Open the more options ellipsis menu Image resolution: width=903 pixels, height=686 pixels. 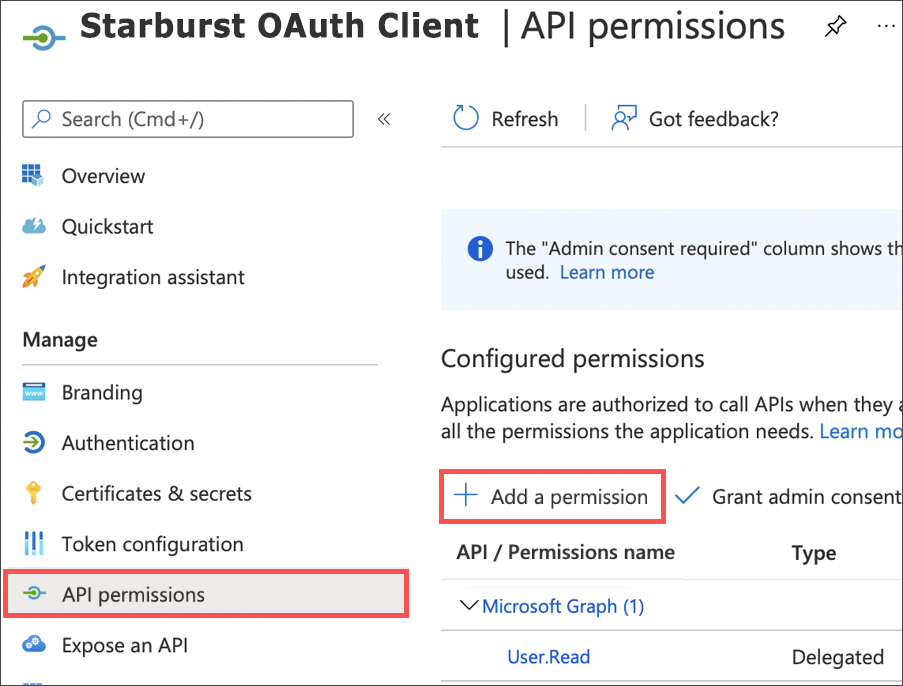(x=886, y=26)
